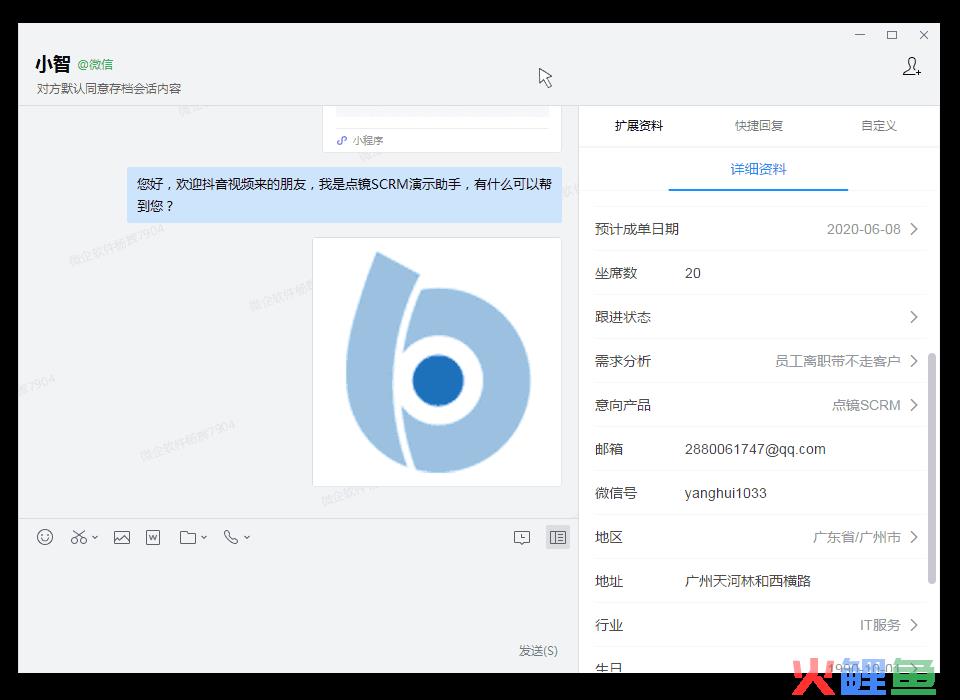Expand the 地区 row chevron
Image resolution: width=960 pixels, height=700 pixels.
point(913,537)
